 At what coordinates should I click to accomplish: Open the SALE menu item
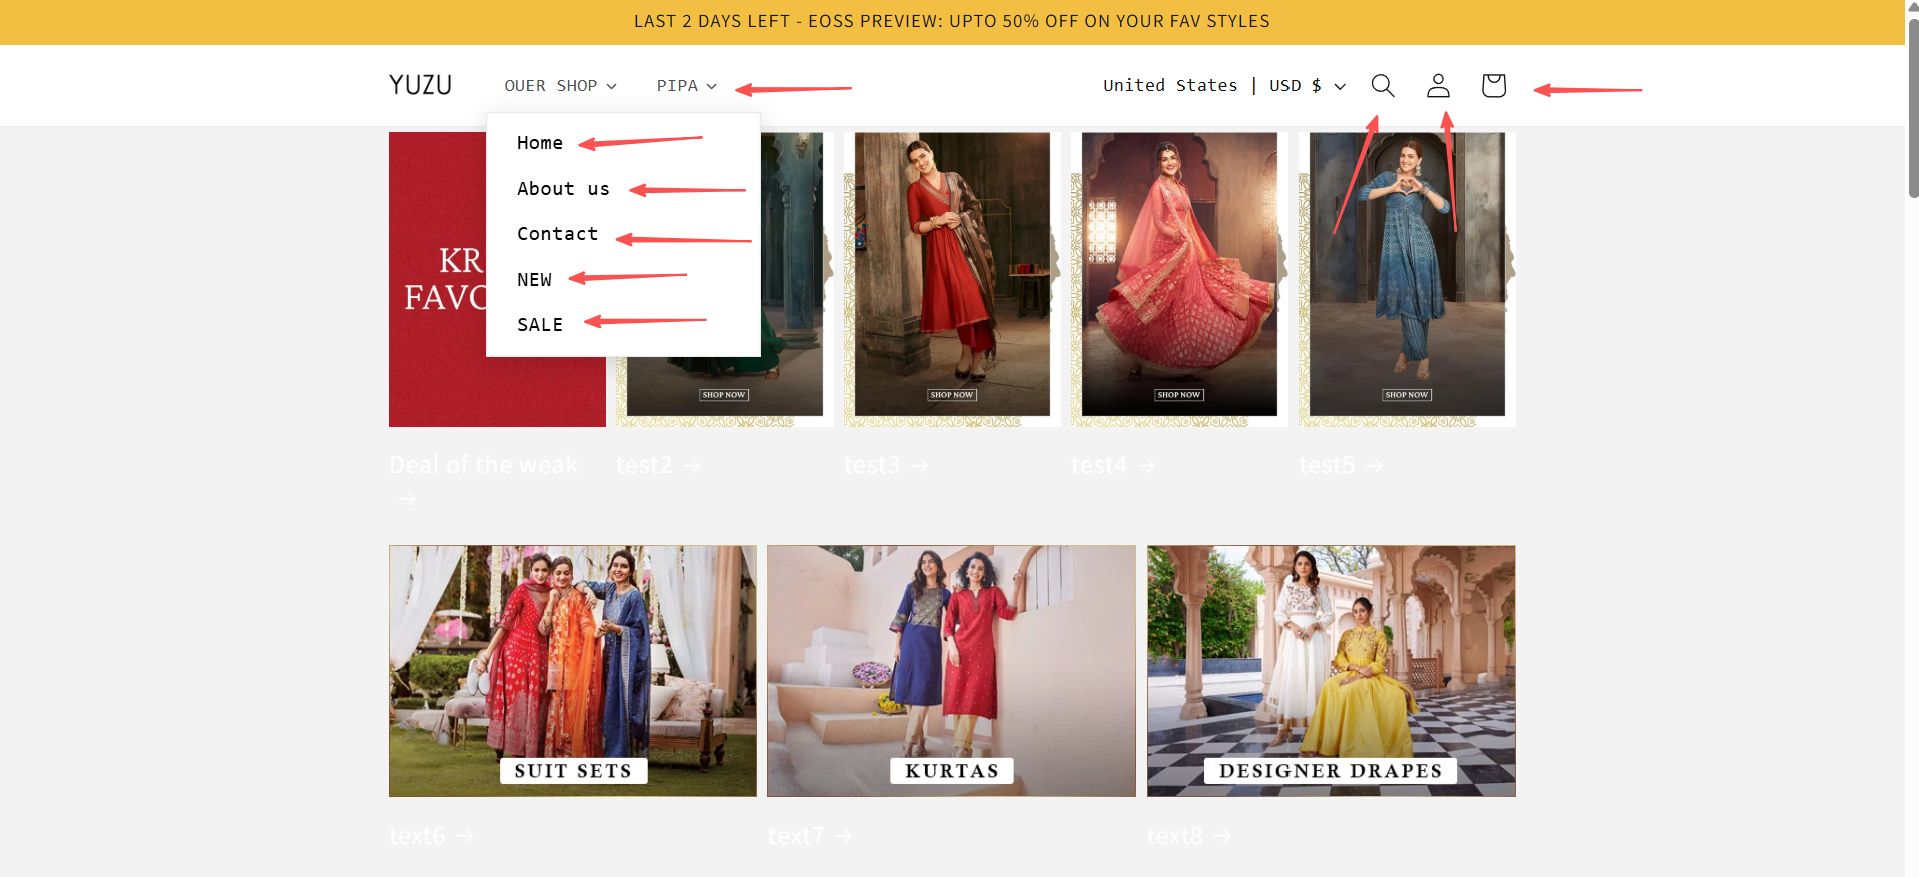tap(540, 325)
